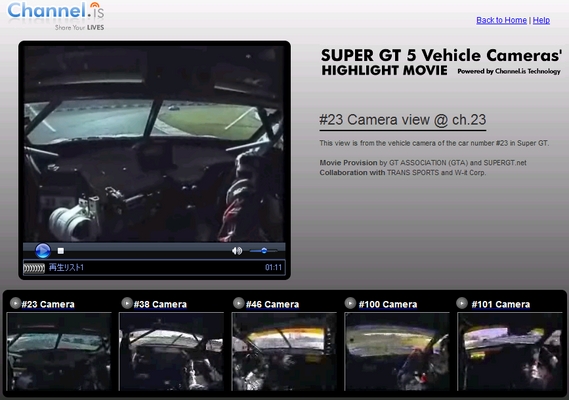
Task: Click the Channel.is logo
Action: click(56, 16)
